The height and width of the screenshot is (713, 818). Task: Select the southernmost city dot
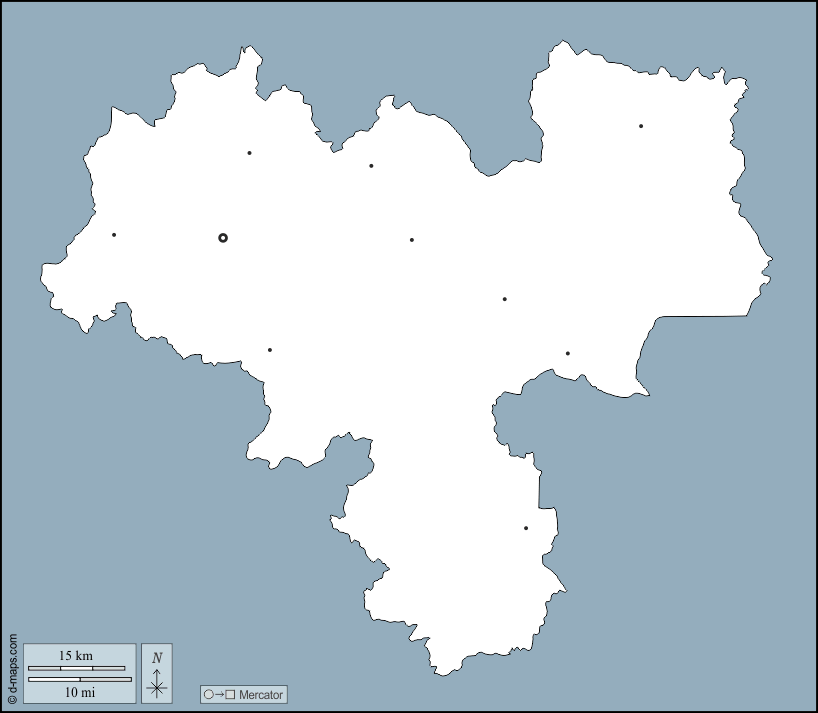point(526,528)
